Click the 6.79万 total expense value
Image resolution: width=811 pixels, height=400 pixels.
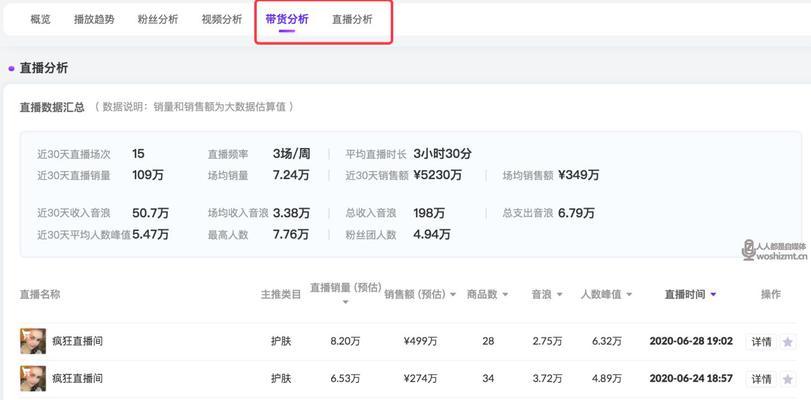coord(577,213)
